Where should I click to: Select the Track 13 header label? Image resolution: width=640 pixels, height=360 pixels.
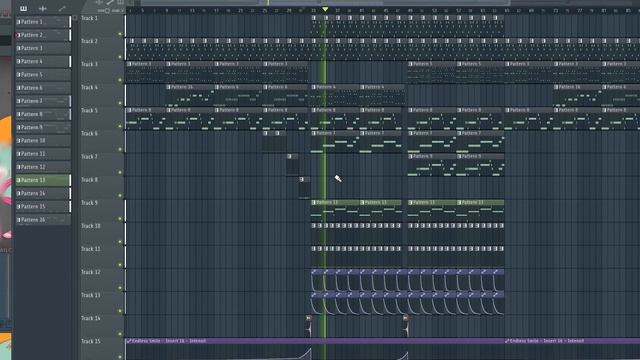click(x=91, y=295)
